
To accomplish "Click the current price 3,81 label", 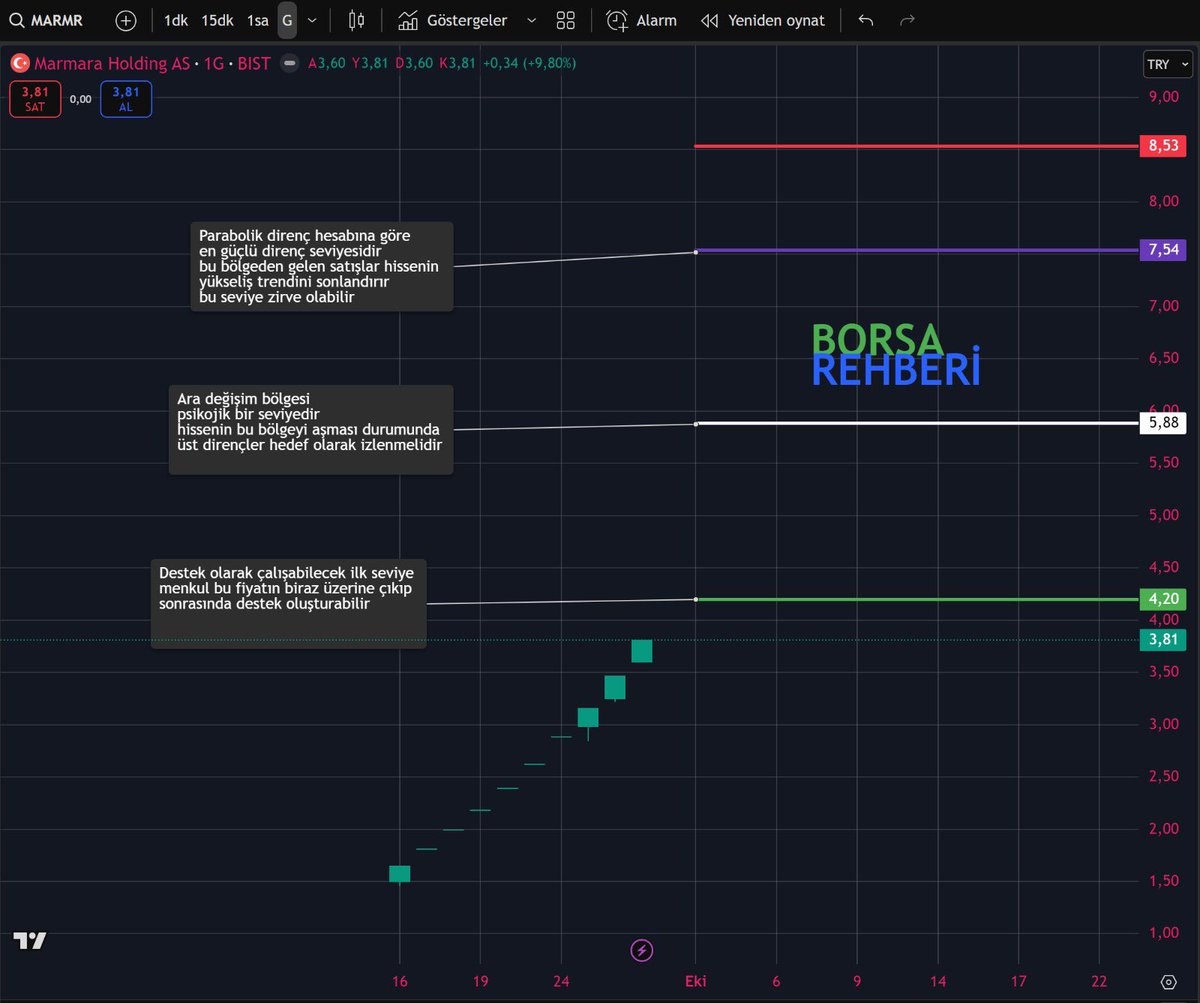I will point(1163,640).
